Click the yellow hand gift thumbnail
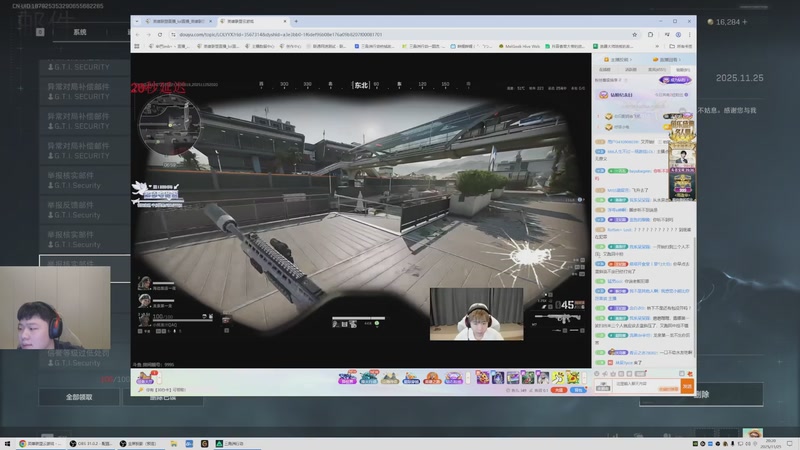 coord(558,378)
